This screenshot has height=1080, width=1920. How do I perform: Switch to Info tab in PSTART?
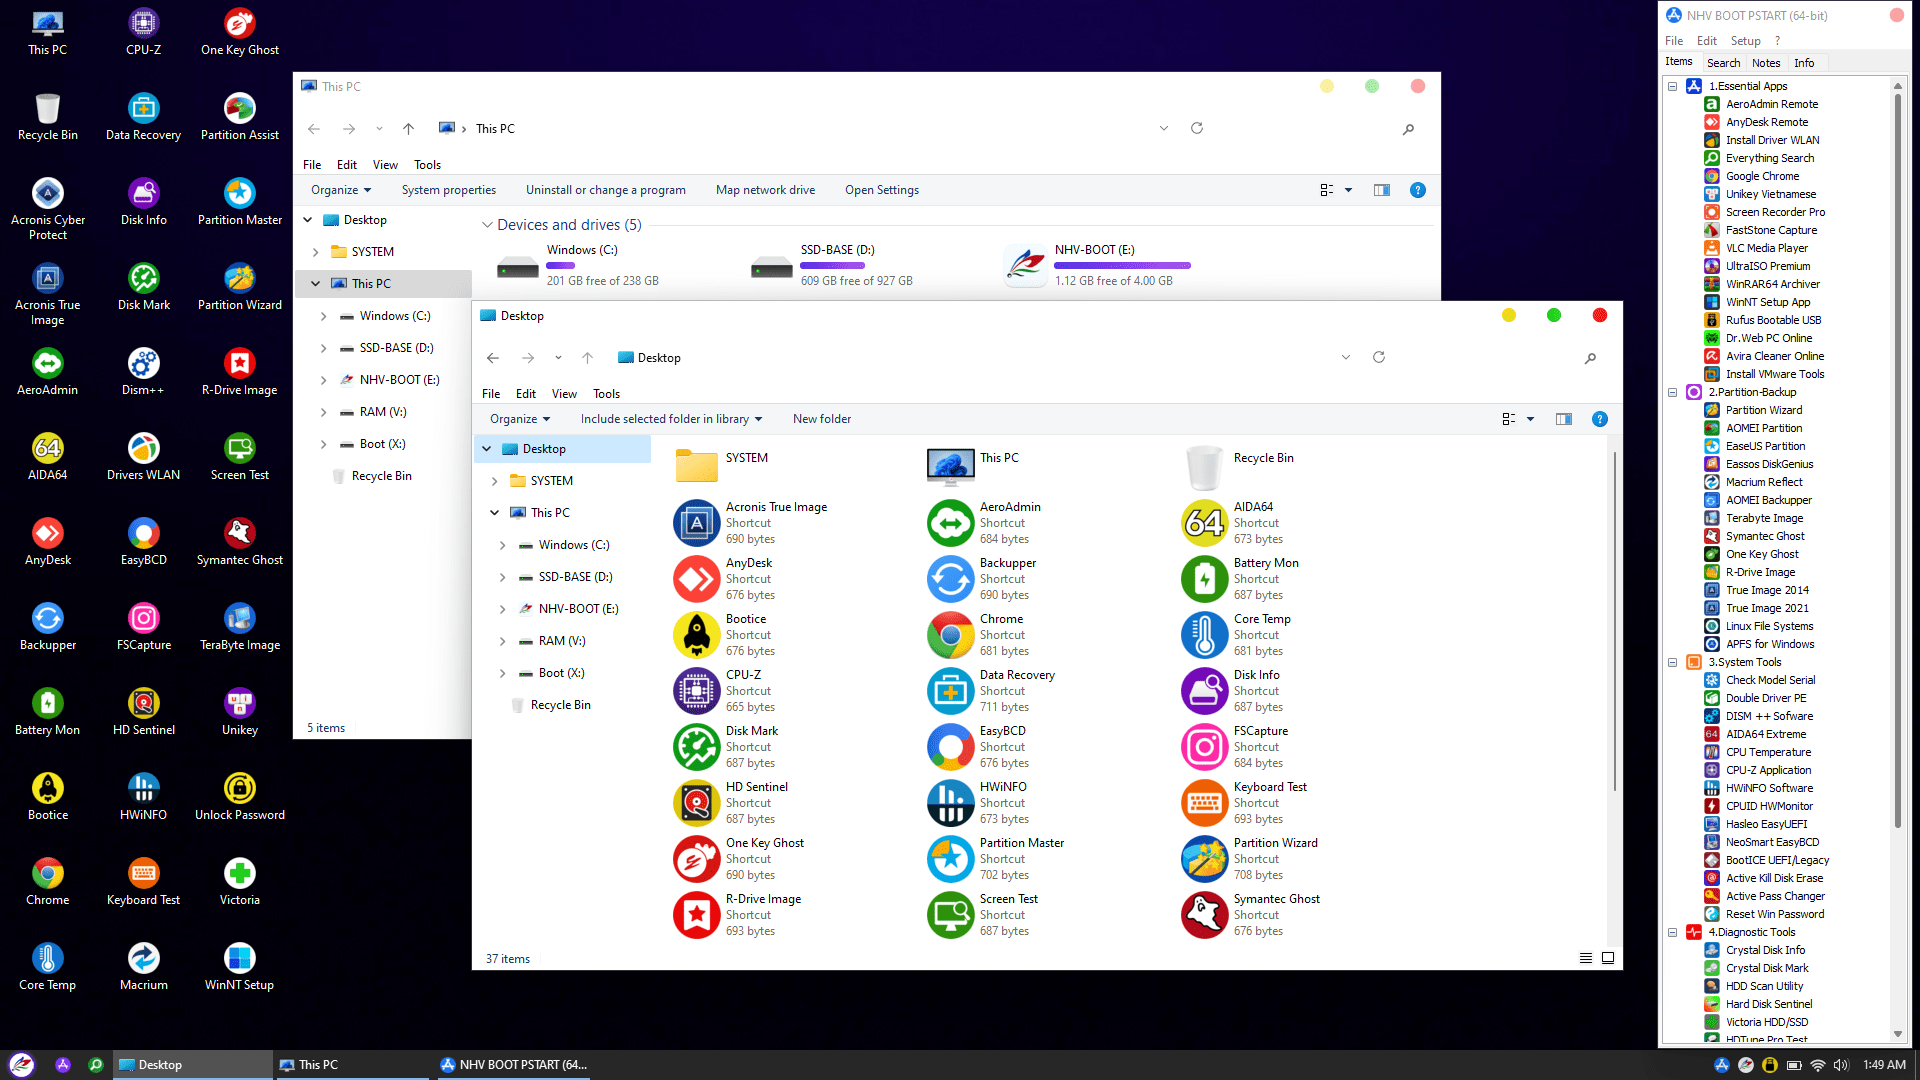pyautogui.click(x=1804, y=63)
